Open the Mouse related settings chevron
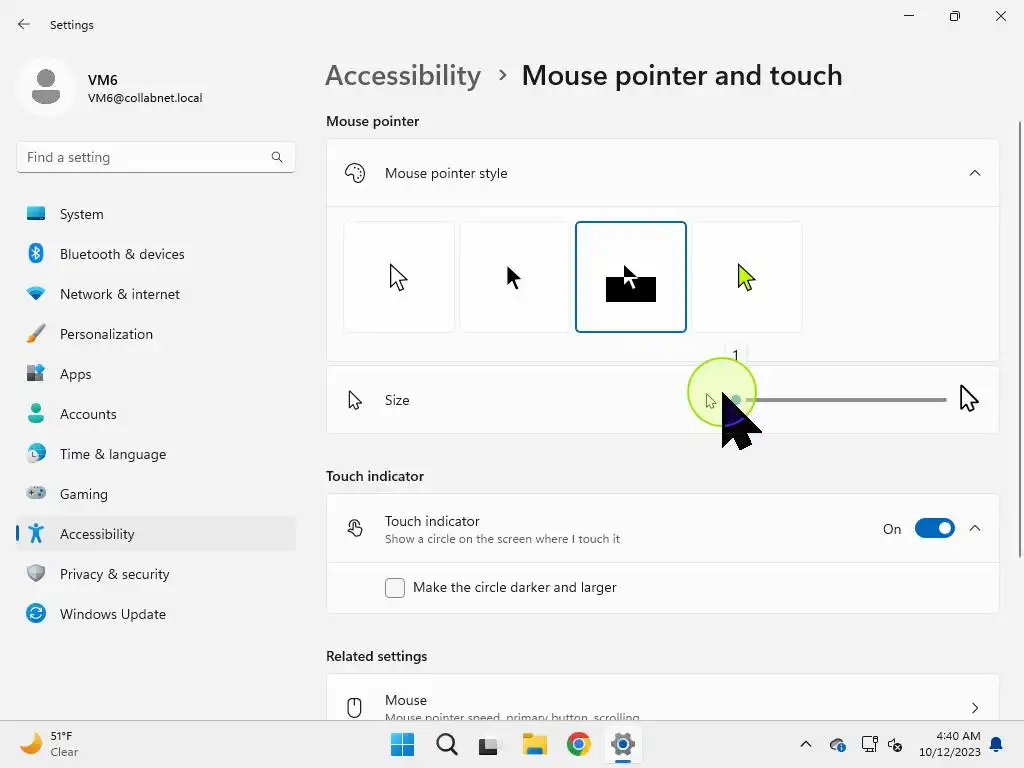This screenshot has width=1024, height=768. pos(975,708)
